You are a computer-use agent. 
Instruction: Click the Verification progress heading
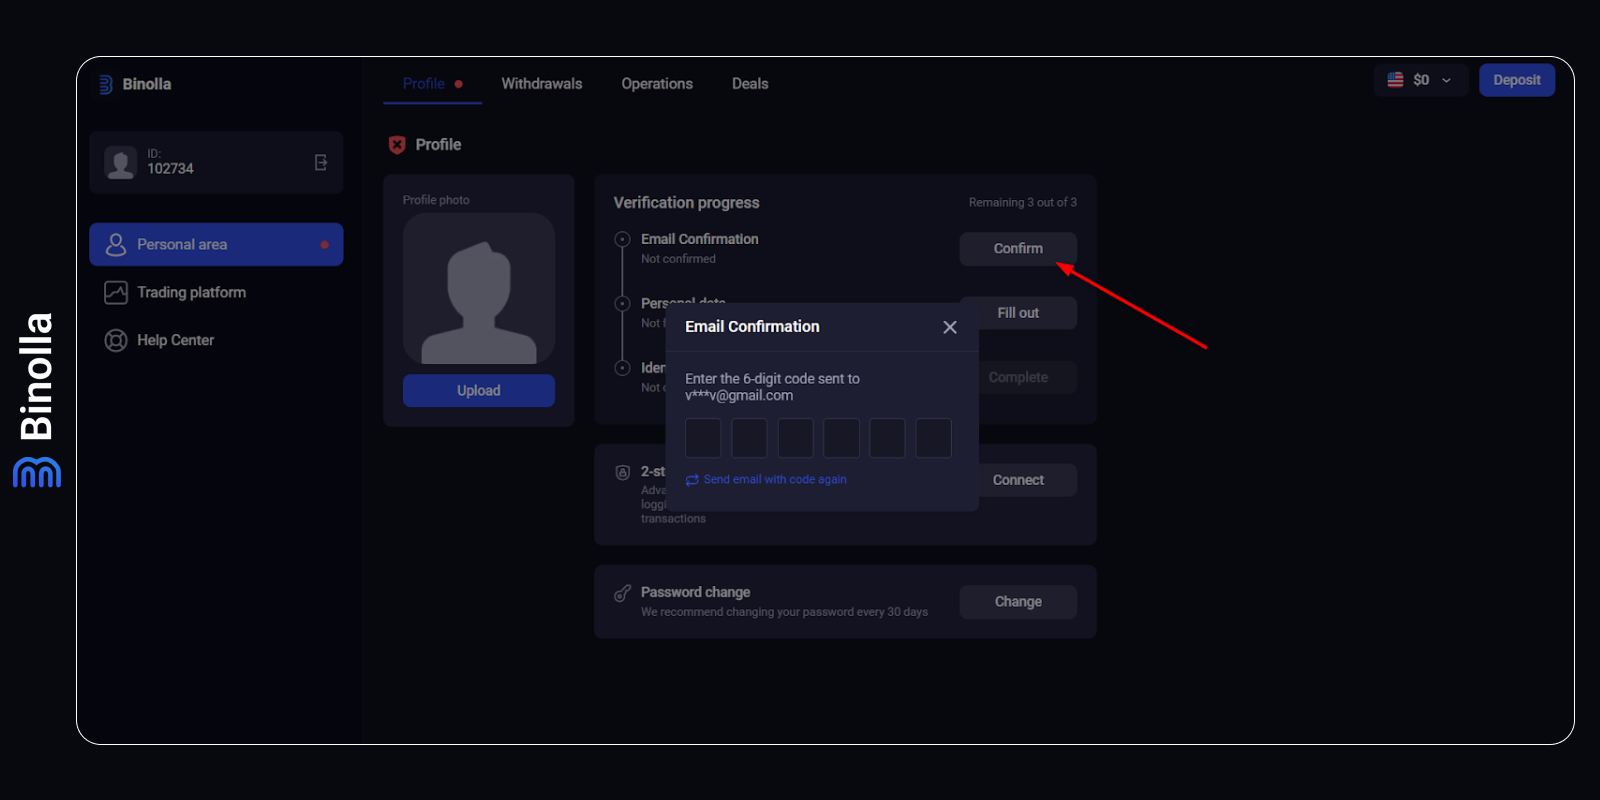(x=686, y=202)
